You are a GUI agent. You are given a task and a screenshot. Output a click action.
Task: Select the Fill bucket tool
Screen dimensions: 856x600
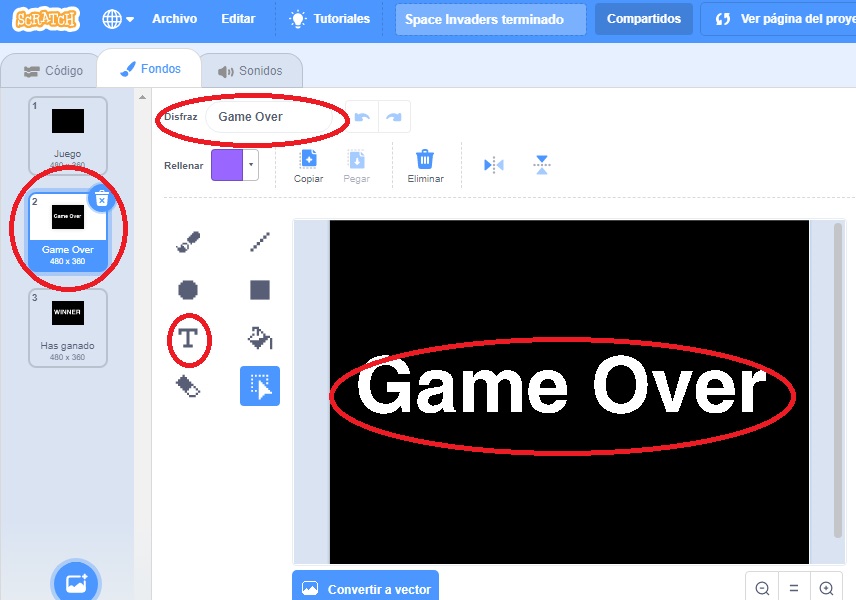[260, 339]
